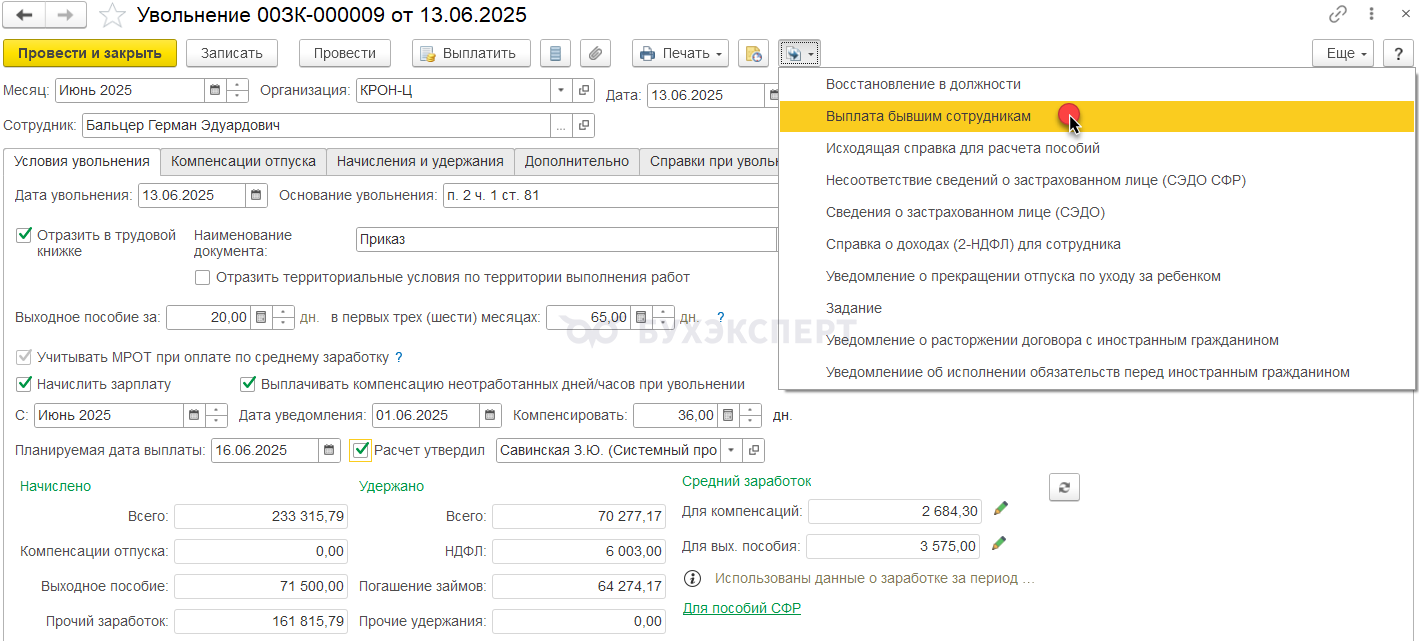Click the icon next to the Печать button
This screenshot has height=641, width=1419.
point(754,53)
